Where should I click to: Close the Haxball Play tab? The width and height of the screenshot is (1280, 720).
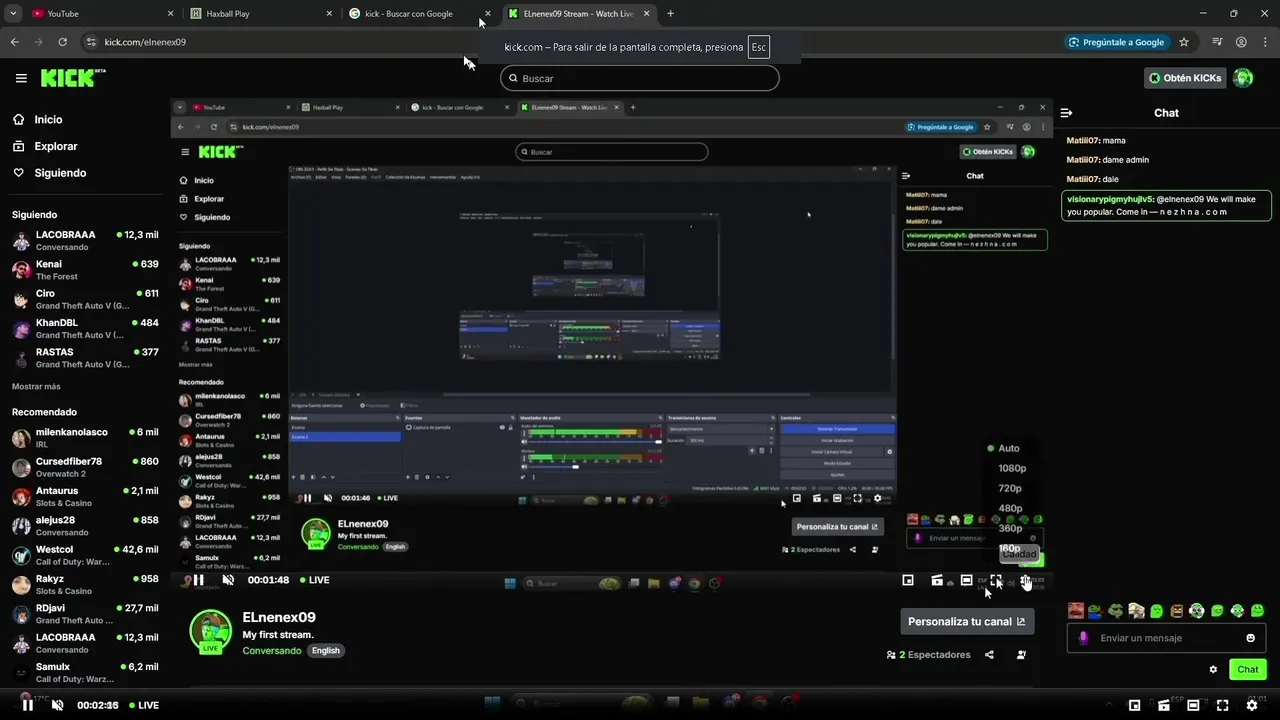click(x=329, y=14)
